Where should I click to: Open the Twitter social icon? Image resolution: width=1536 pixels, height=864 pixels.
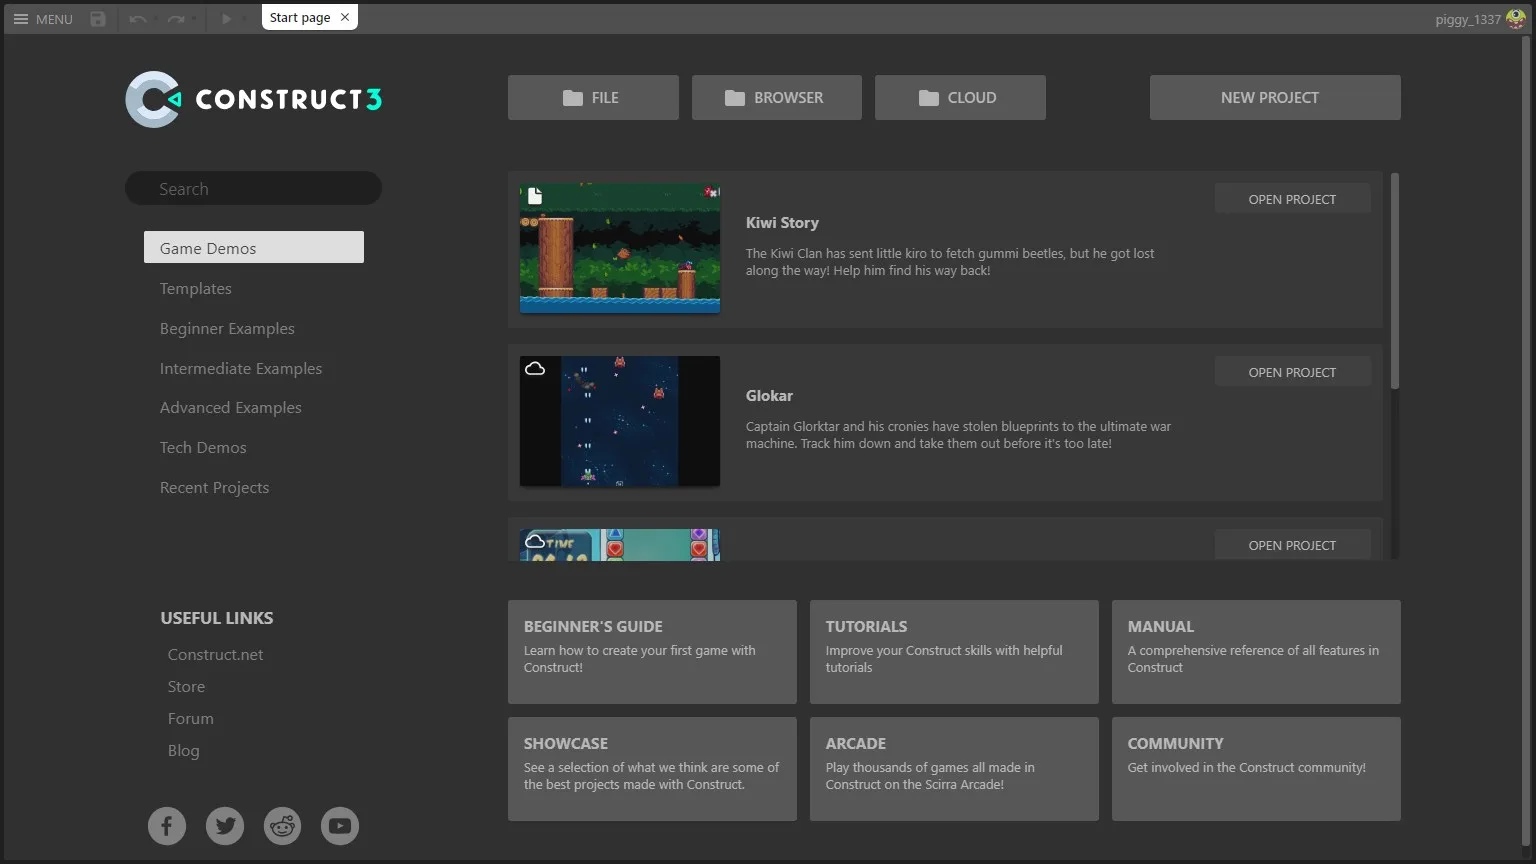(225, 826)
